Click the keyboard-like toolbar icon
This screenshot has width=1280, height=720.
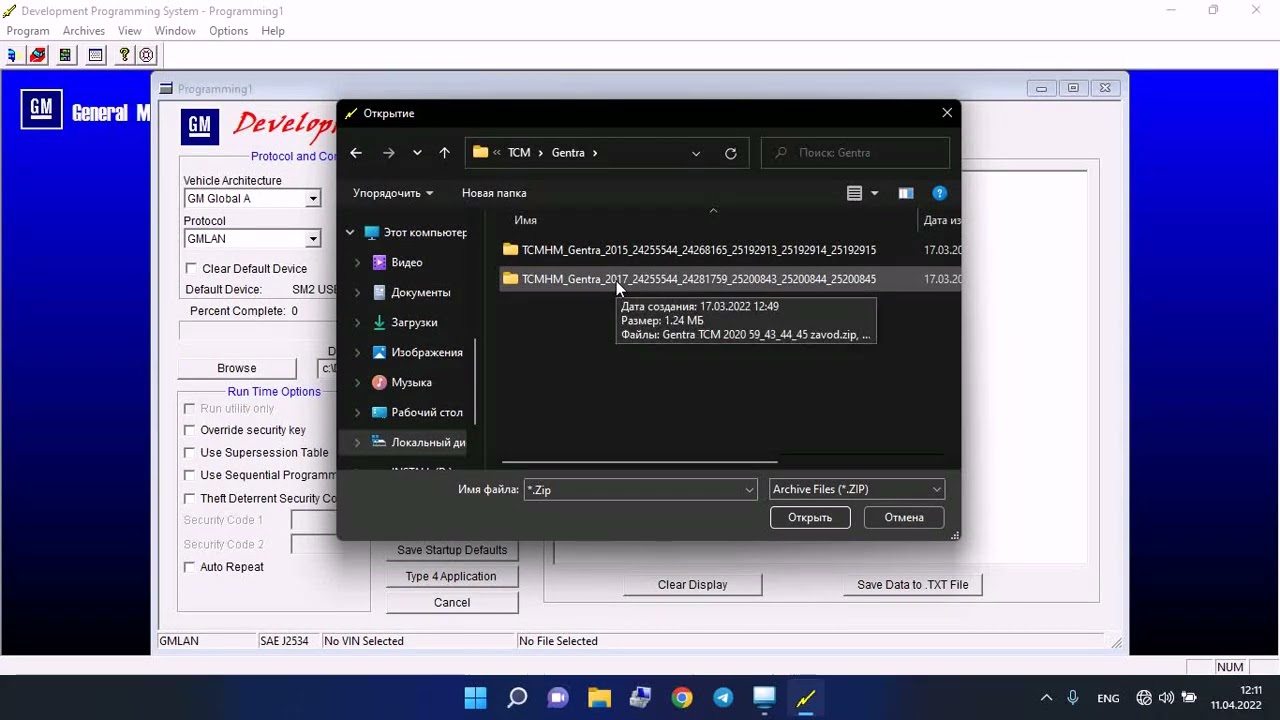(x=95, y=55)
